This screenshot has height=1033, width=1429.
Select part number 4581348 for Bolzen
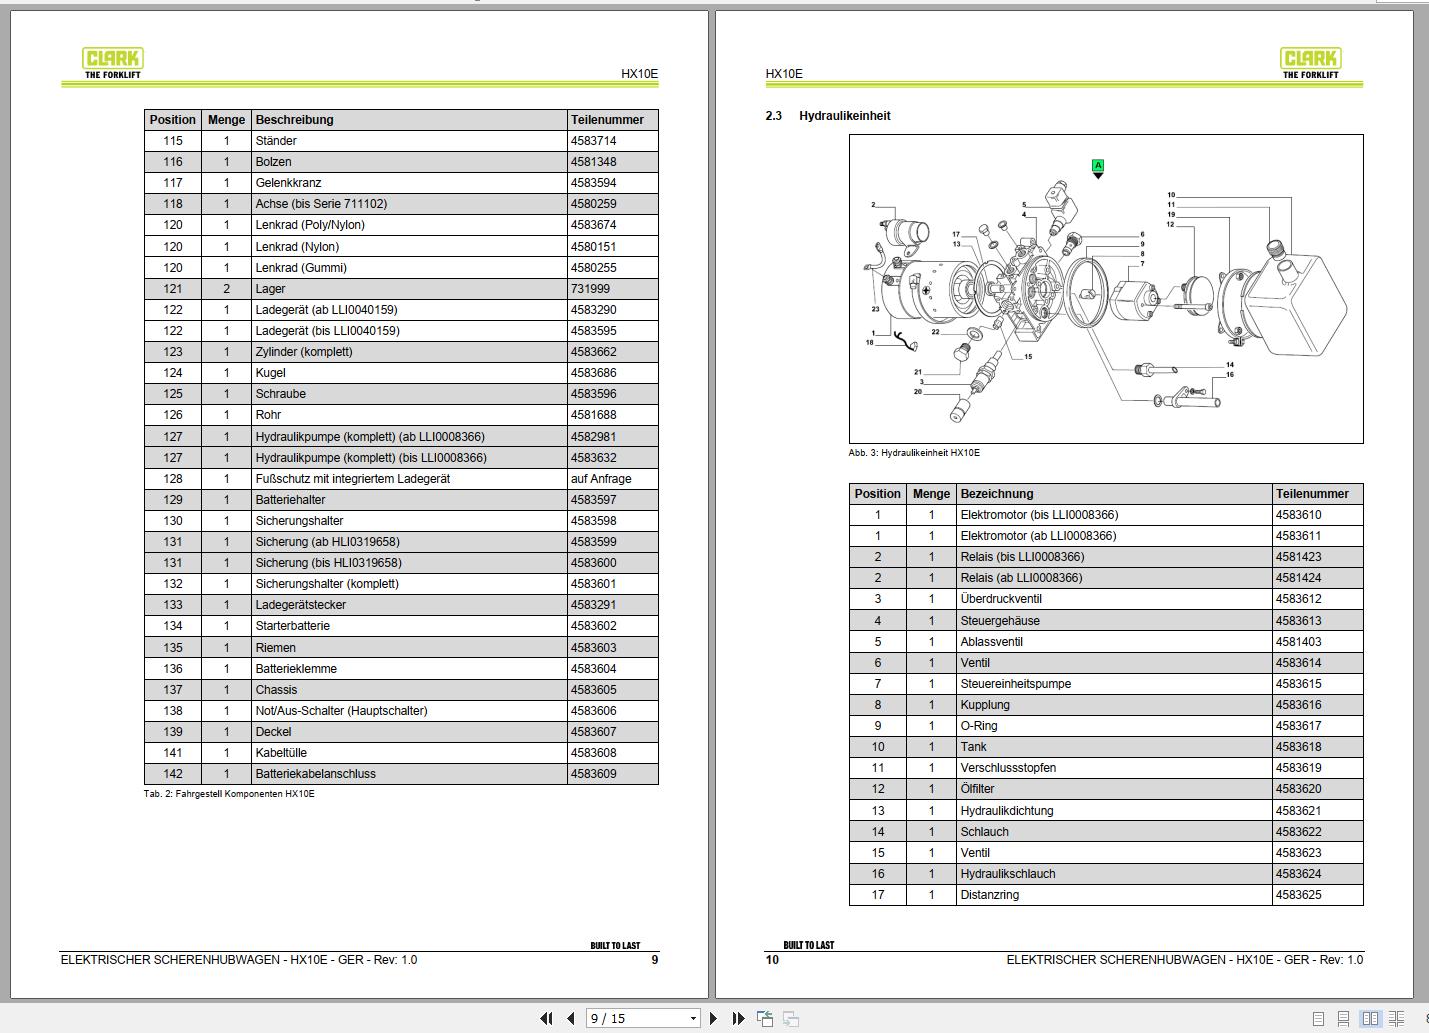click(x=593, y=162)
